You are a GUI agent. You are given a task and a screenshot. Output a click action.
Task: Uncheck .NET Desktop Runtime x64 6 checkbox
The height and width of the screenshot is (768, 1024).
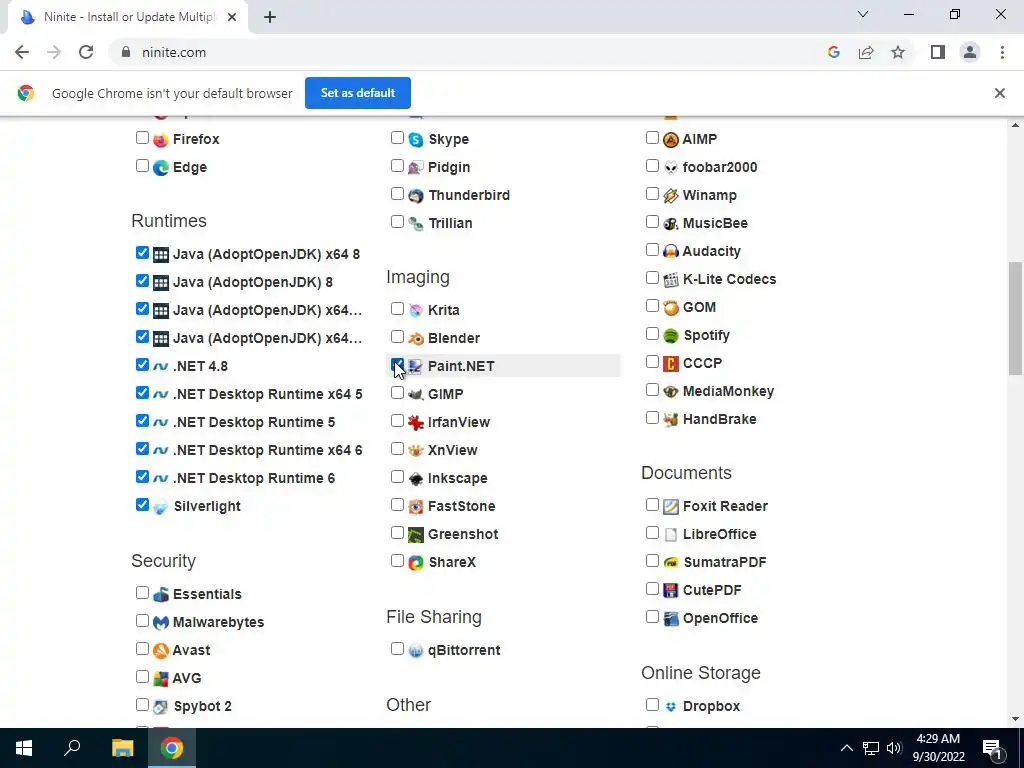point(142,449)
